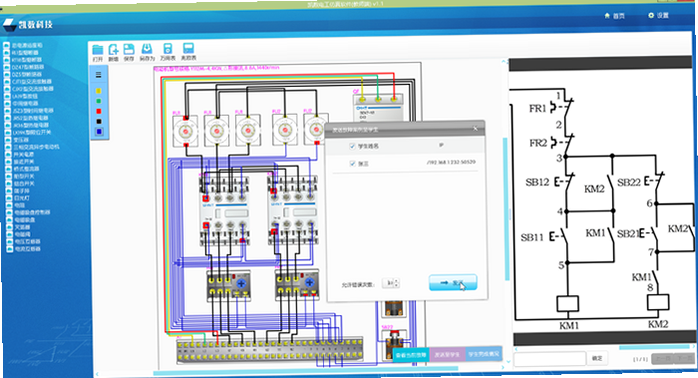The height and width of the screenshot is (378, 698).
Task: Click the right contactor on the wiring canvas
Action: 294,209
